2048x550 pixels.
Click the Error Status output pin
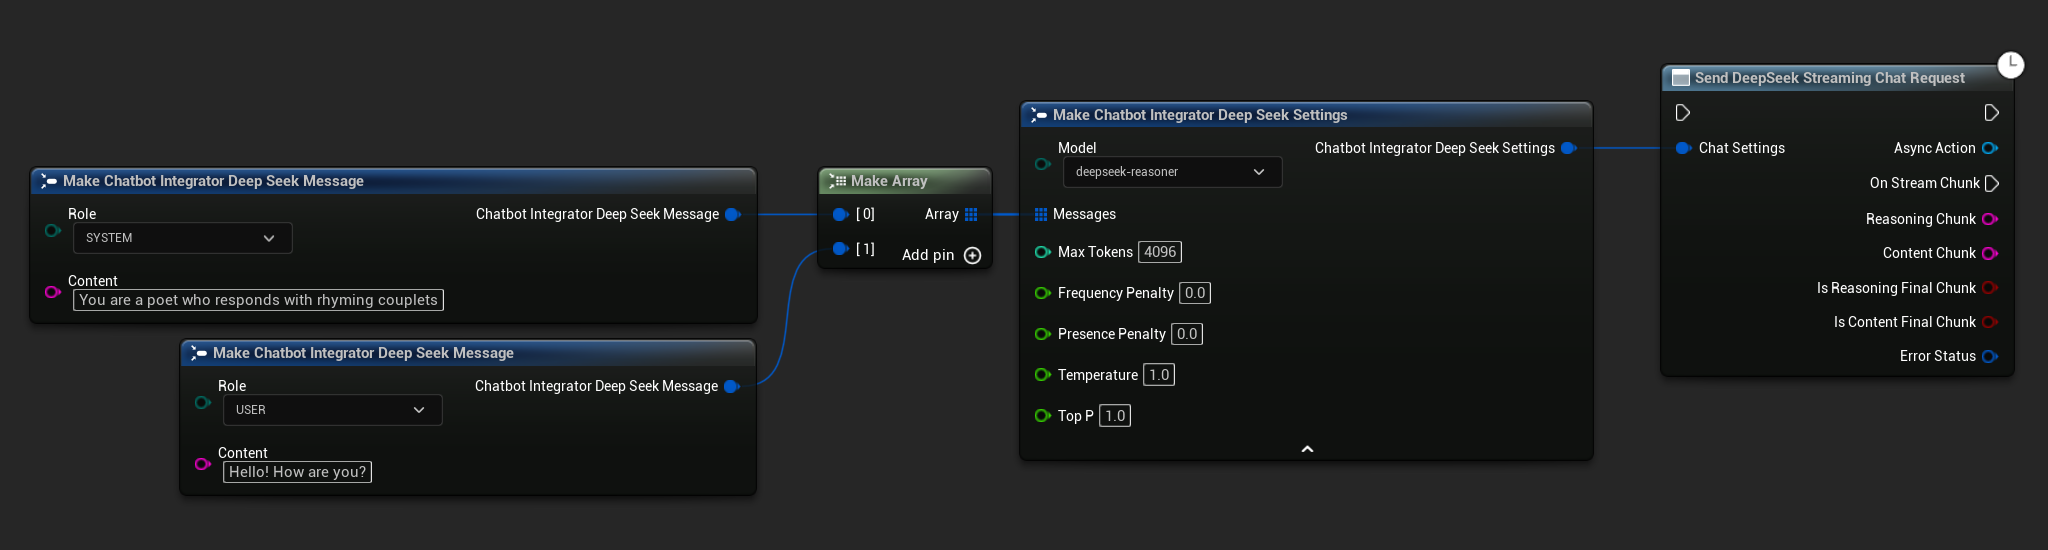coord(1989,356)
